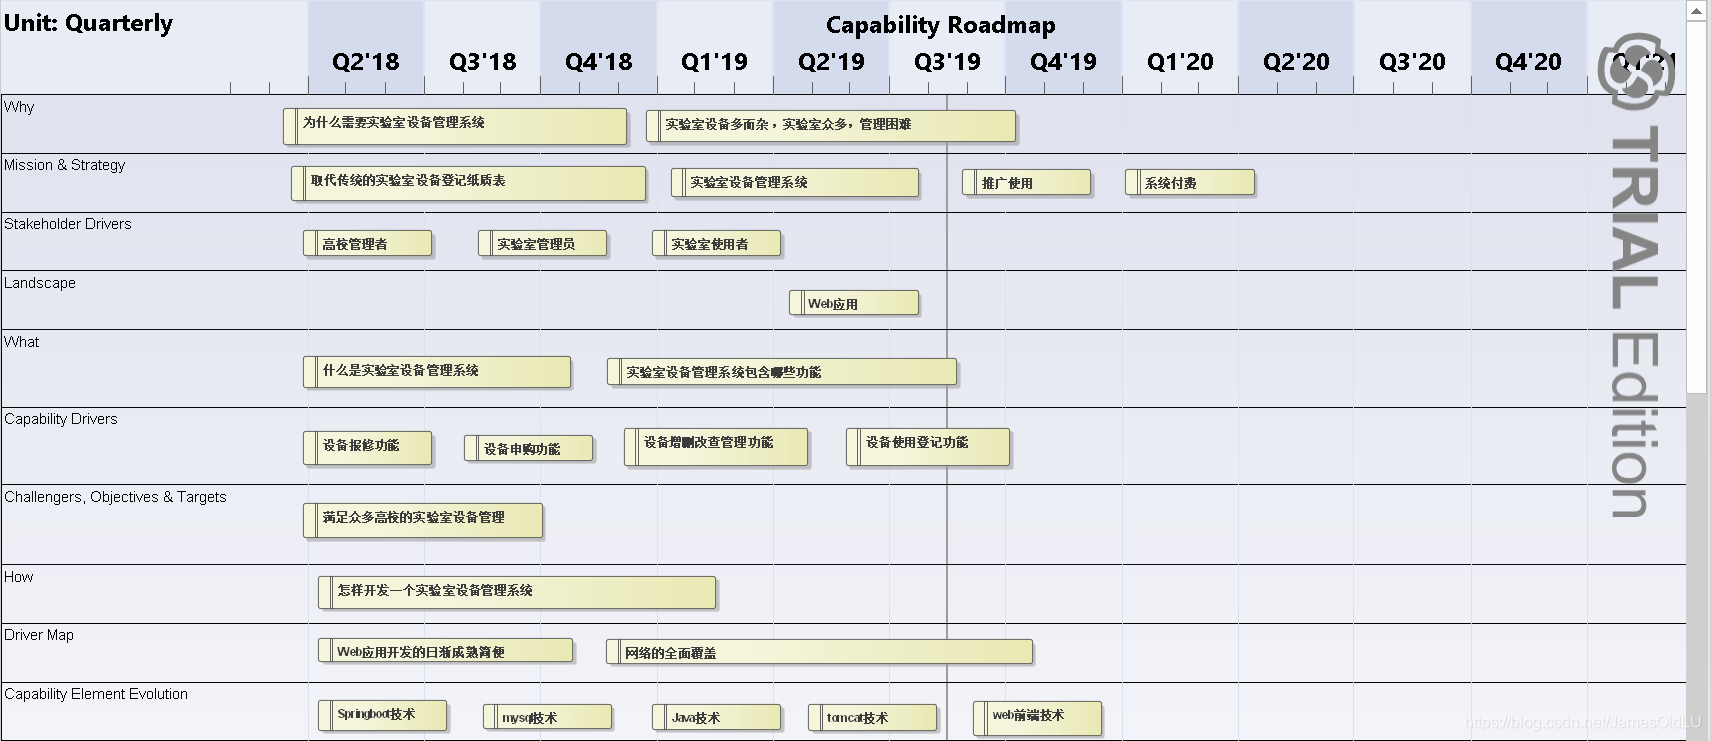Click Web应用开发的日渐成熟简便 bar
The width and height of the screenshot is (1711, 741).
[446, 651]
